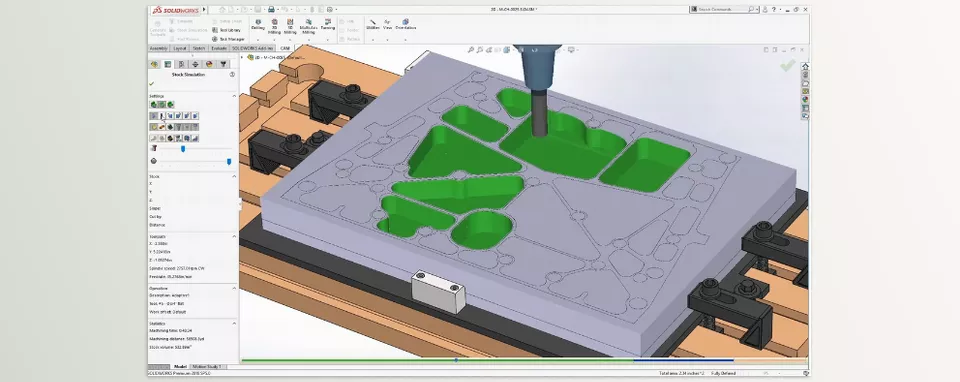Click the Turning operation icon
Image resolution: width=960 pixels, height=382 pixels.
[x=328, y=22]
